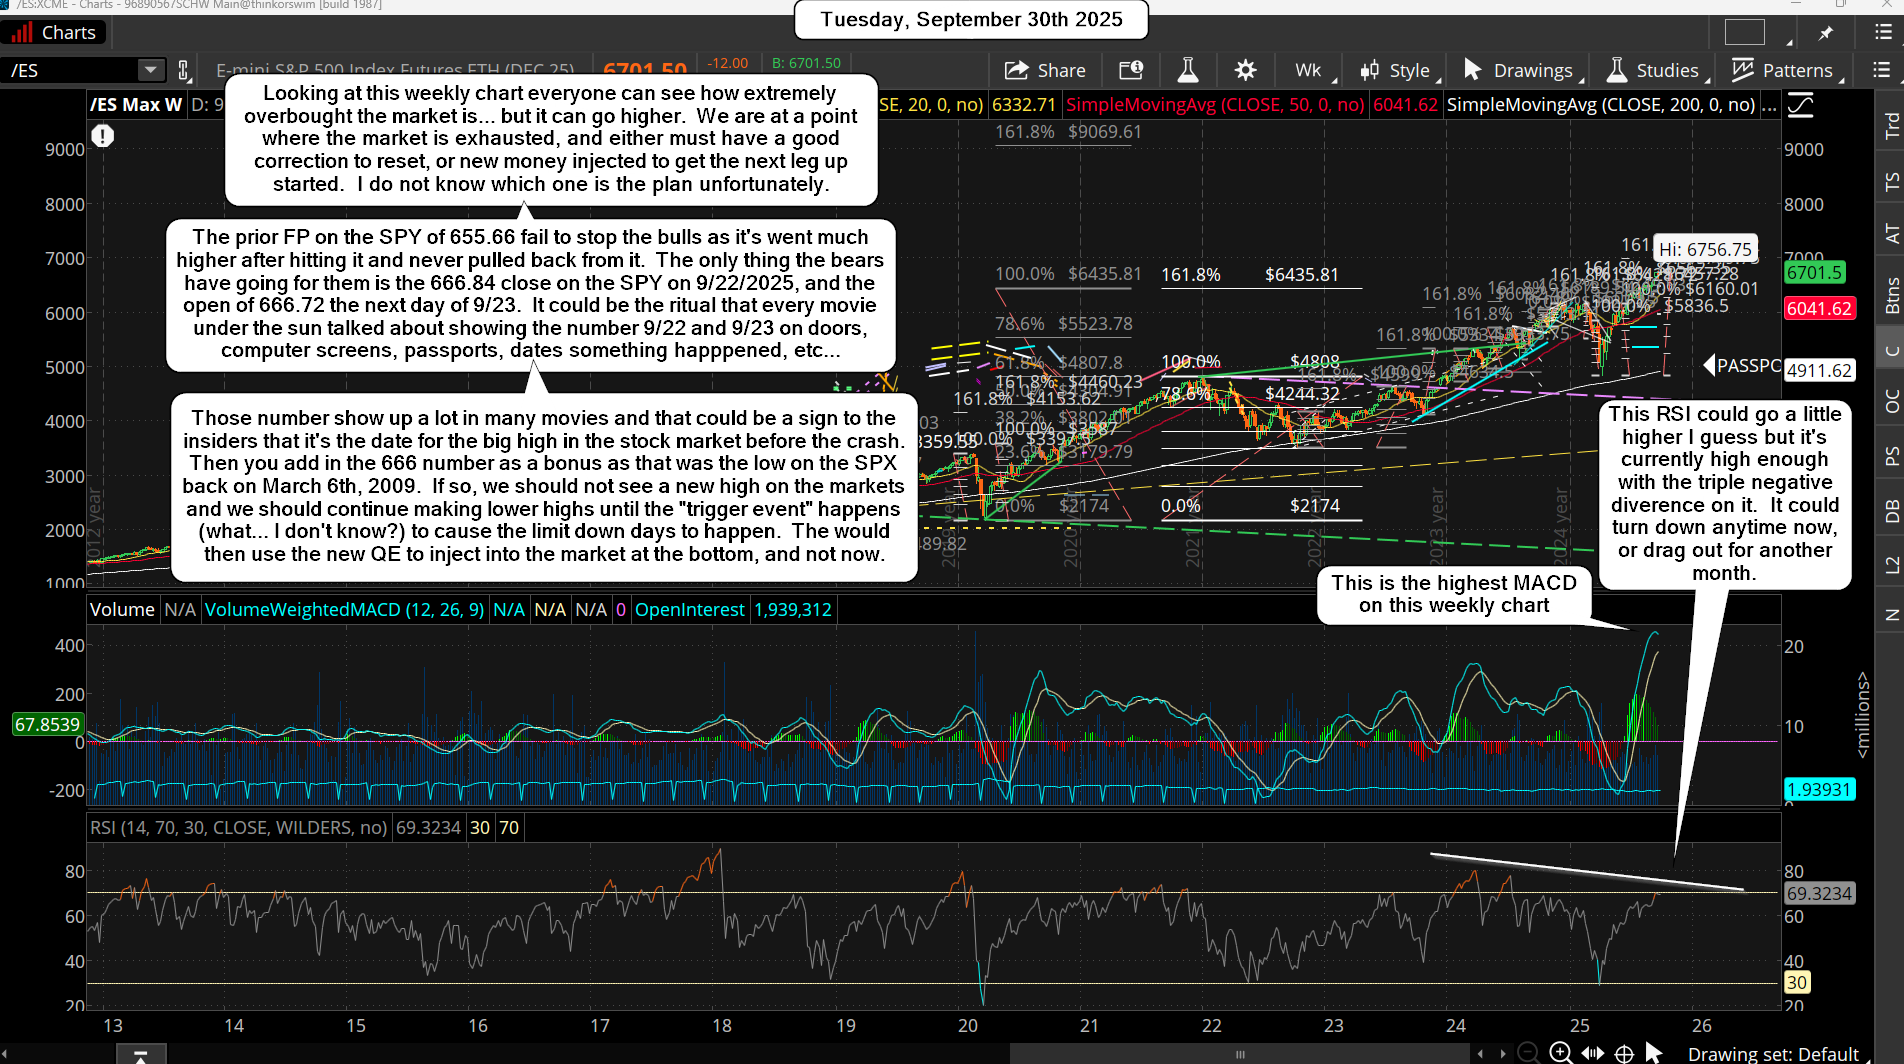Click the flask quick-study icon in toolbar
This screenshot has width=1904, height=1064.
click(1187, 70)
